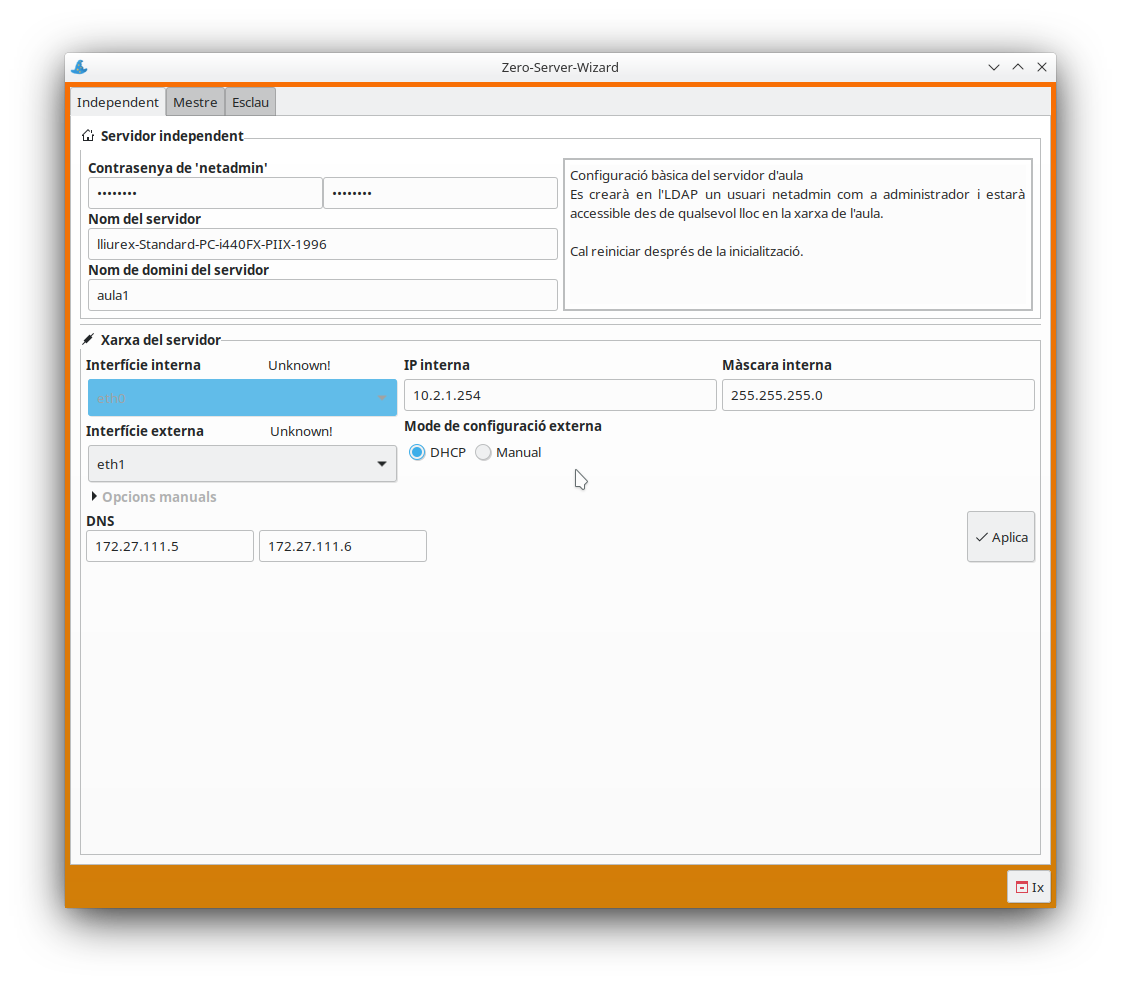Click the primary DNS field 172.27.111.5

pos(170,546)
